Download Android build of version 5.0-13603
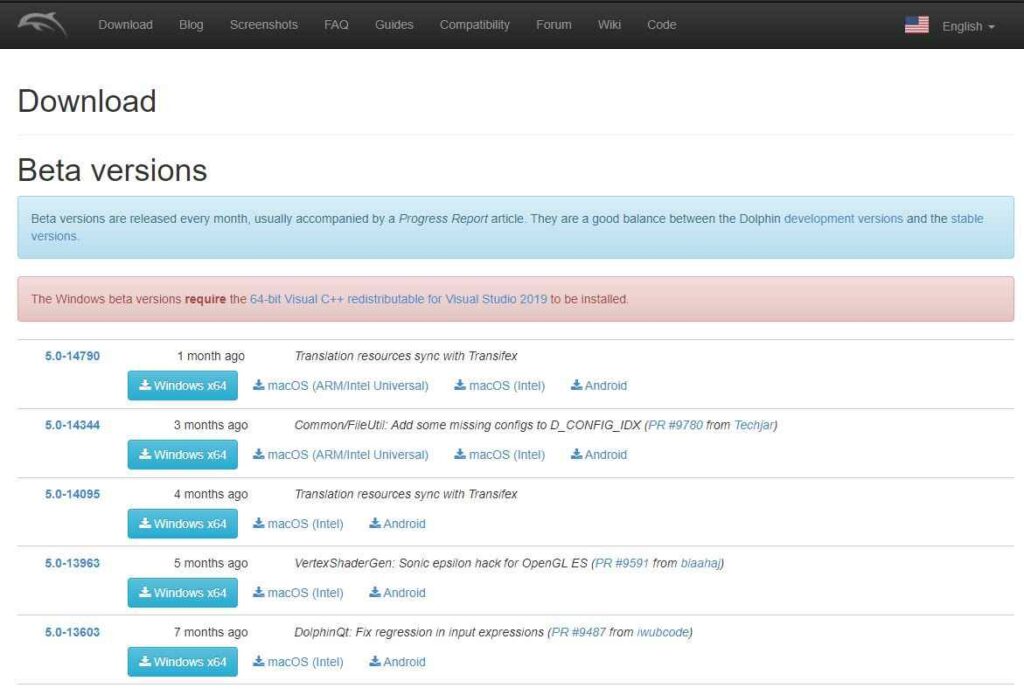The width and height of the screenshot is (1024, 695). tap(397, 661)
